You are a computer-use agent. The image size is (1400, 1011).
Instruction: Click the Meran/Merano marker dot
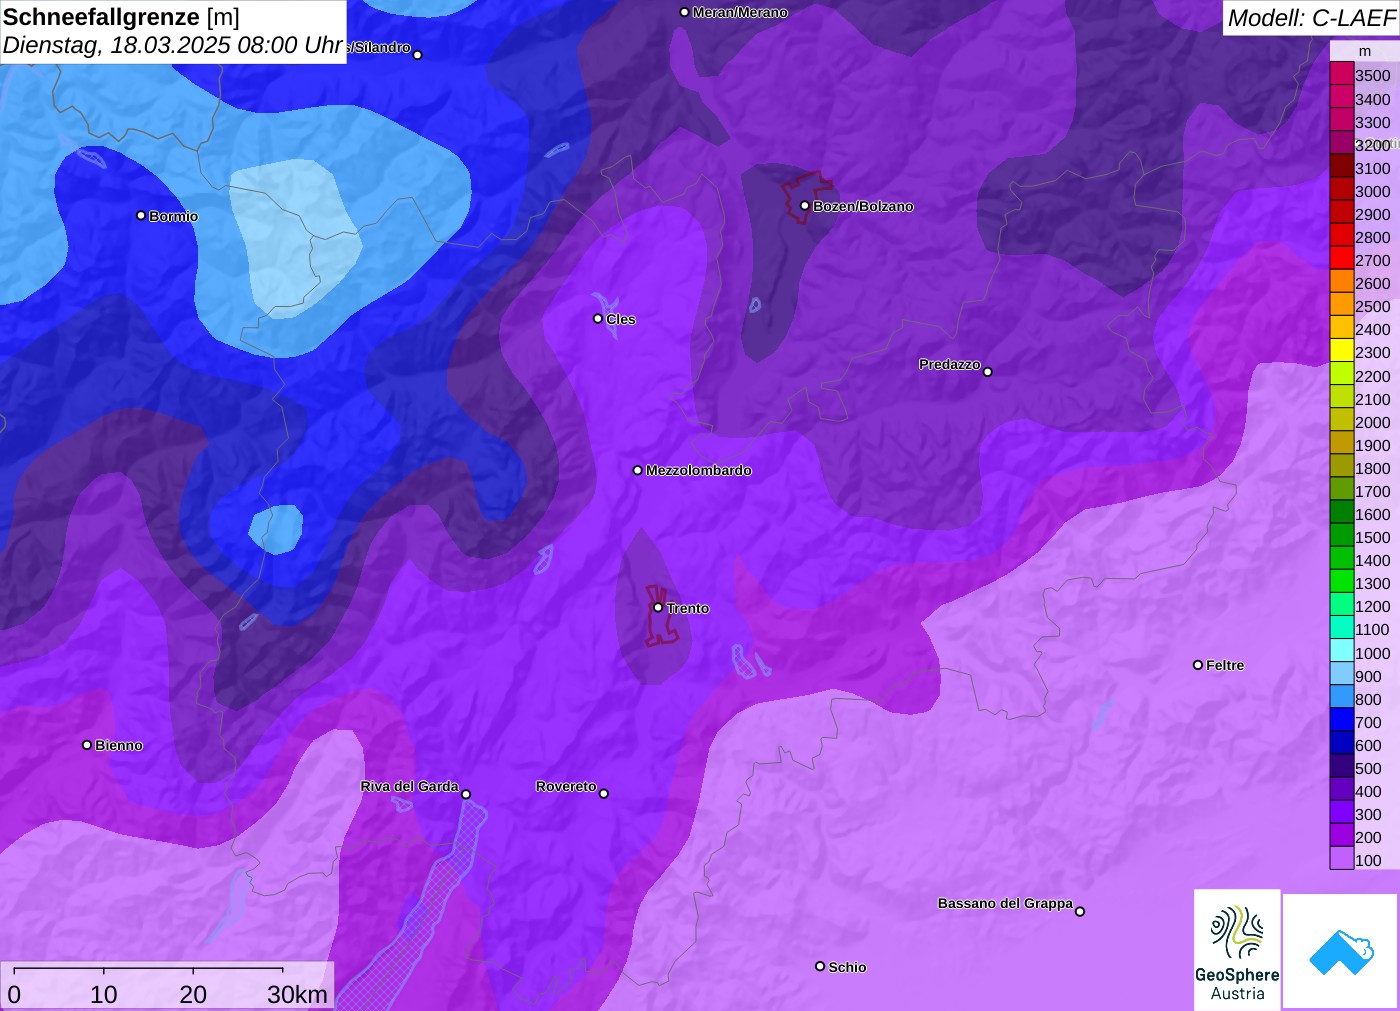(684, 12)
